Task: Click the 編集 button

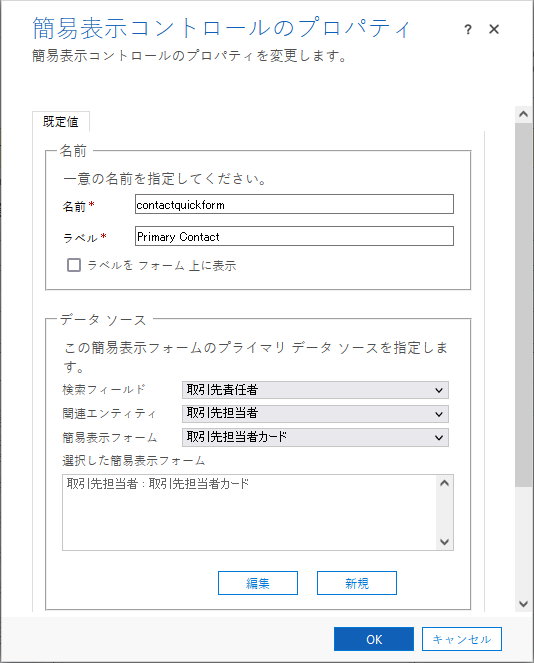Action: click(258, 583)
